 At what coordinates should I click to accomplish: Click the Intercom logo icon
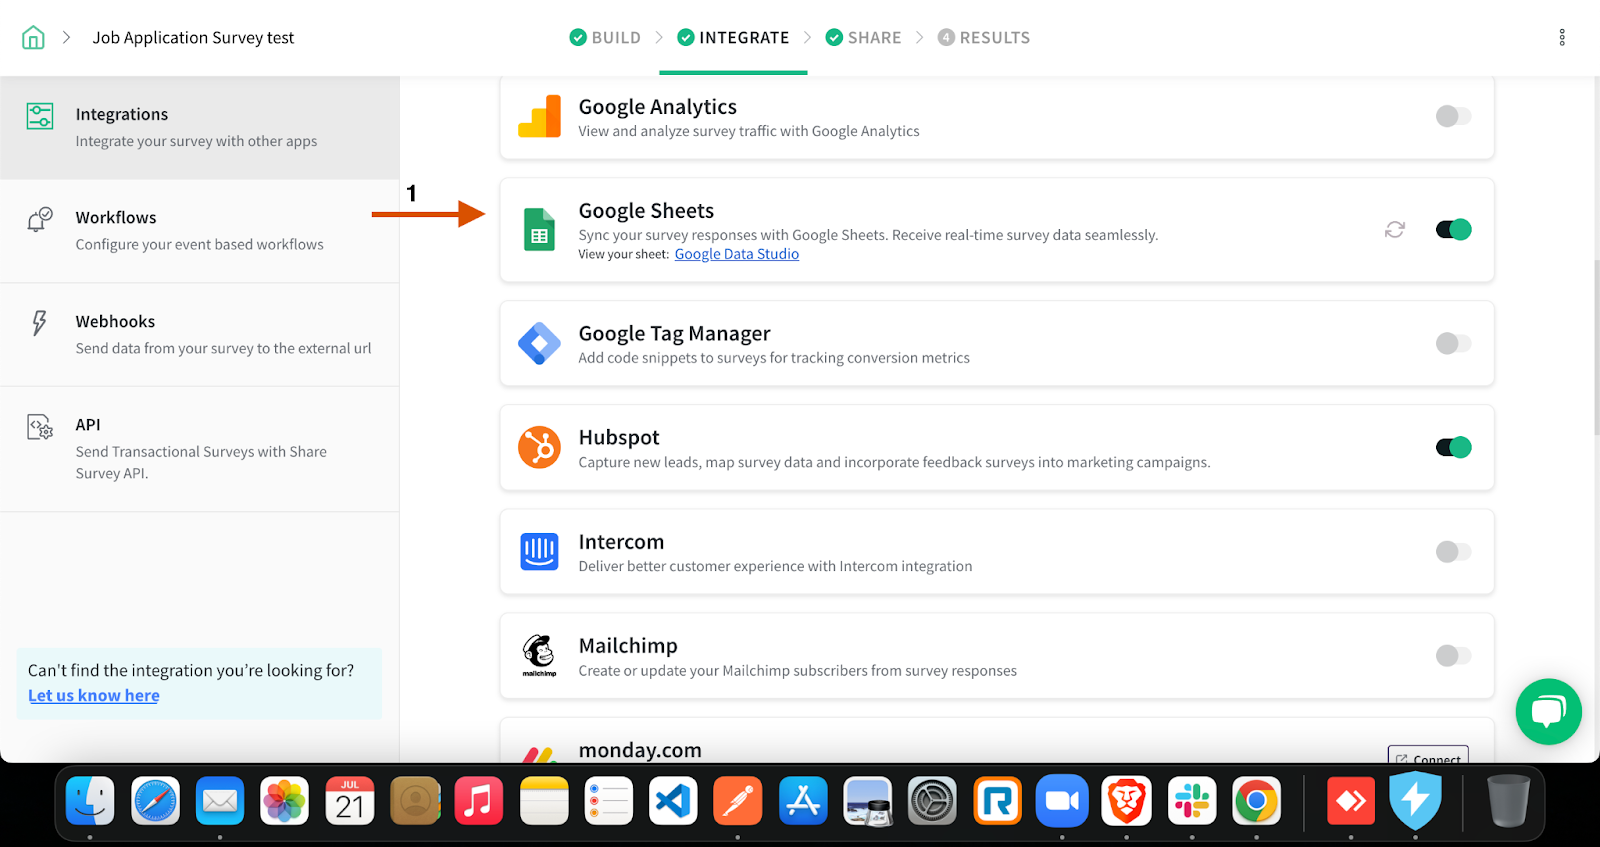539,551
